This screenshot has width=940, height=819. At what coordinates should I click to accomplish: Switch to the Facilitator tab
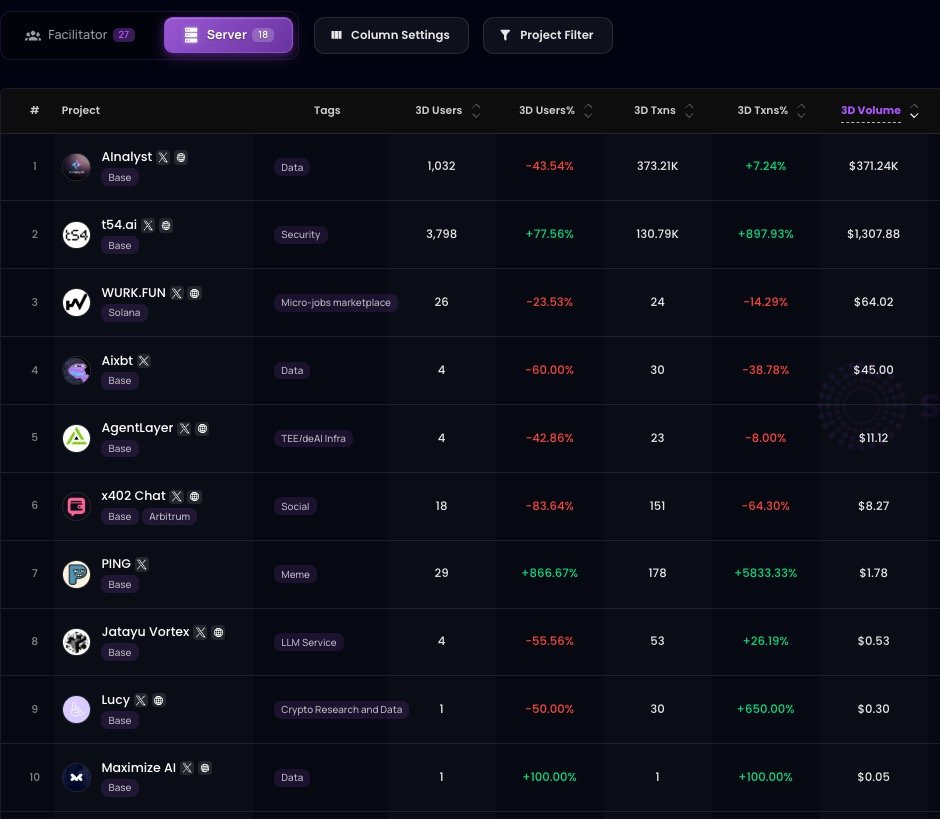pyautogui.click(x=80, y=35)
